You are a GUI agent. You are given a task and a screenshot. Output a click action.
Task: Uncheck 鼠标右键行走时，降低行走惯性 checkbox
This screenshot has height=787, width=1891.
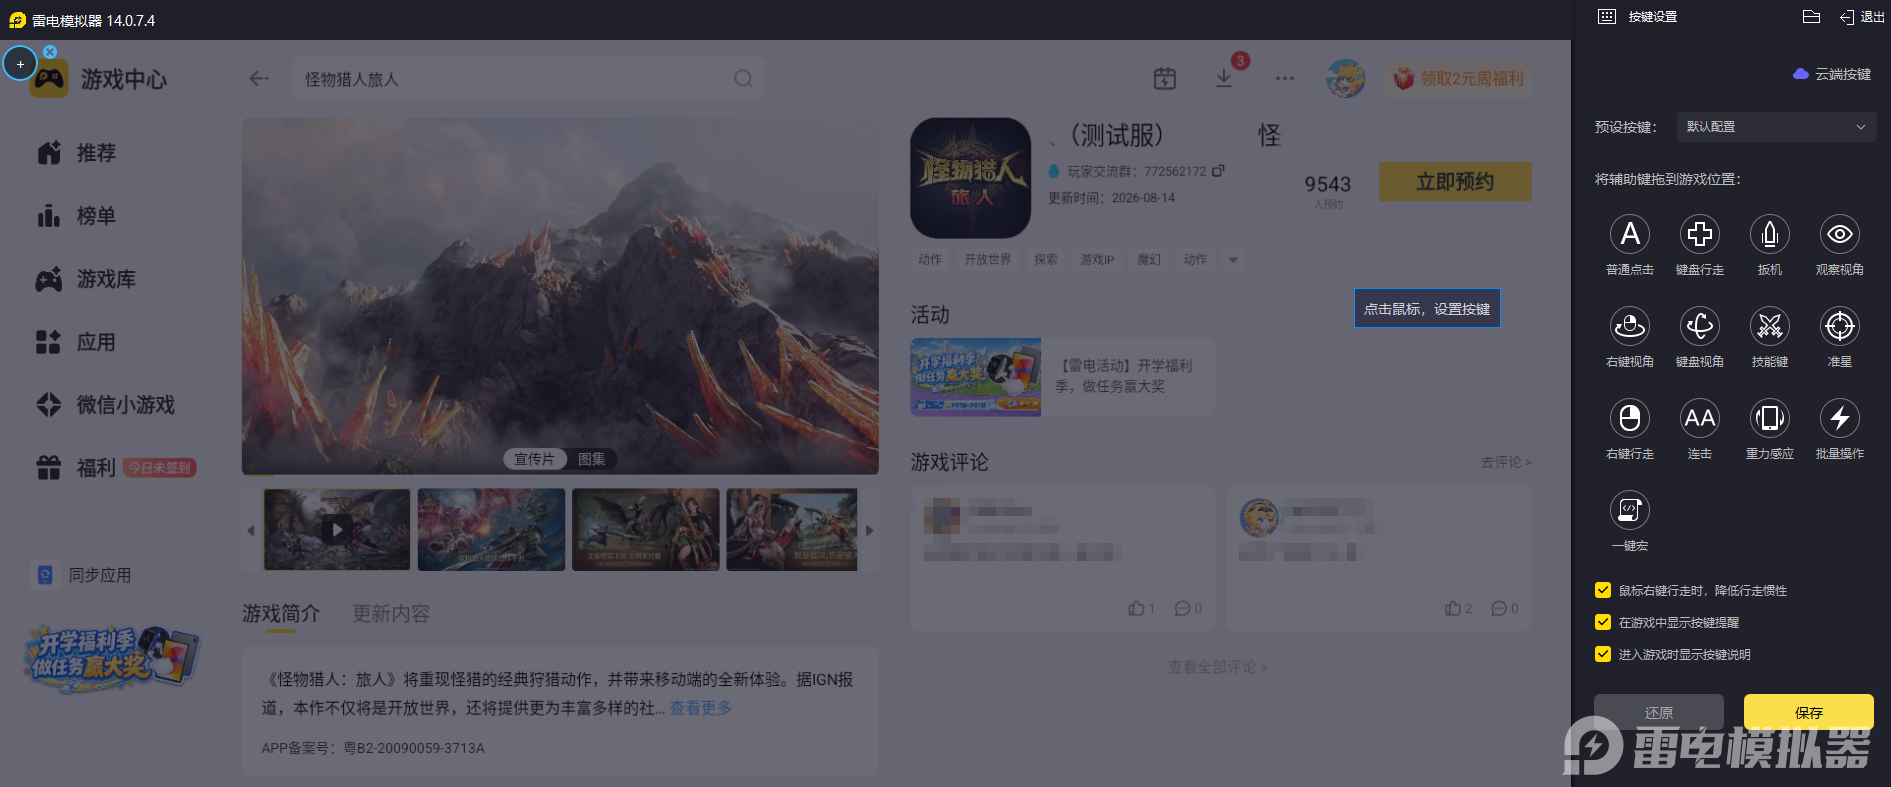tap(1603, 590)
